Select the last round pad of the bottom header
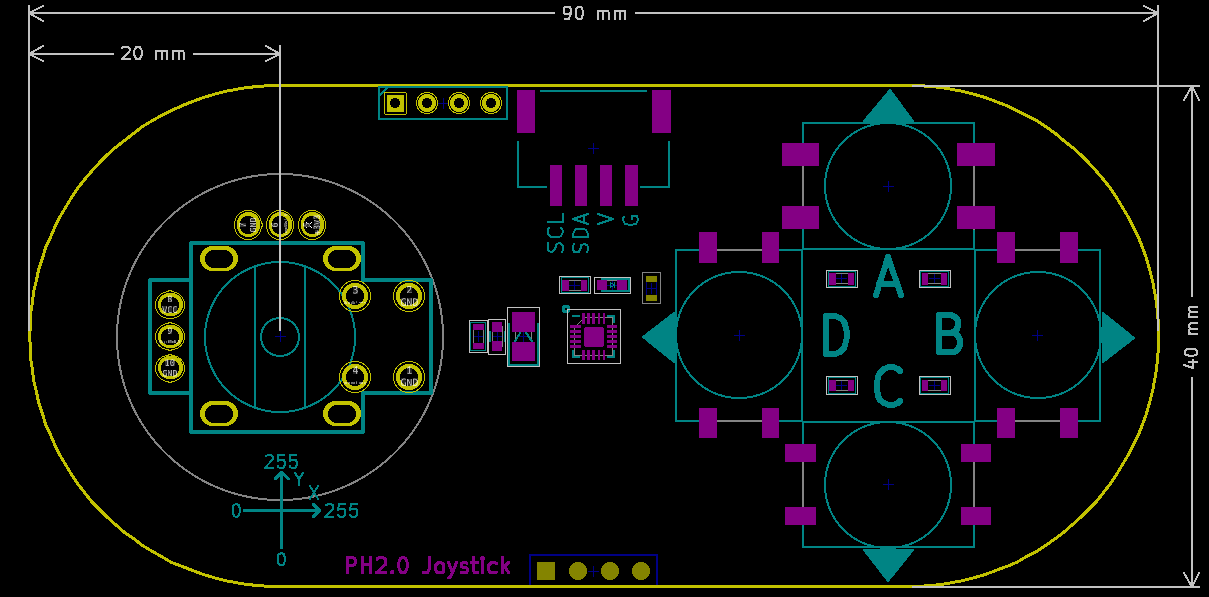Image resolution: width=1209 pixels, height=597 pixels. tap(641, 571)
